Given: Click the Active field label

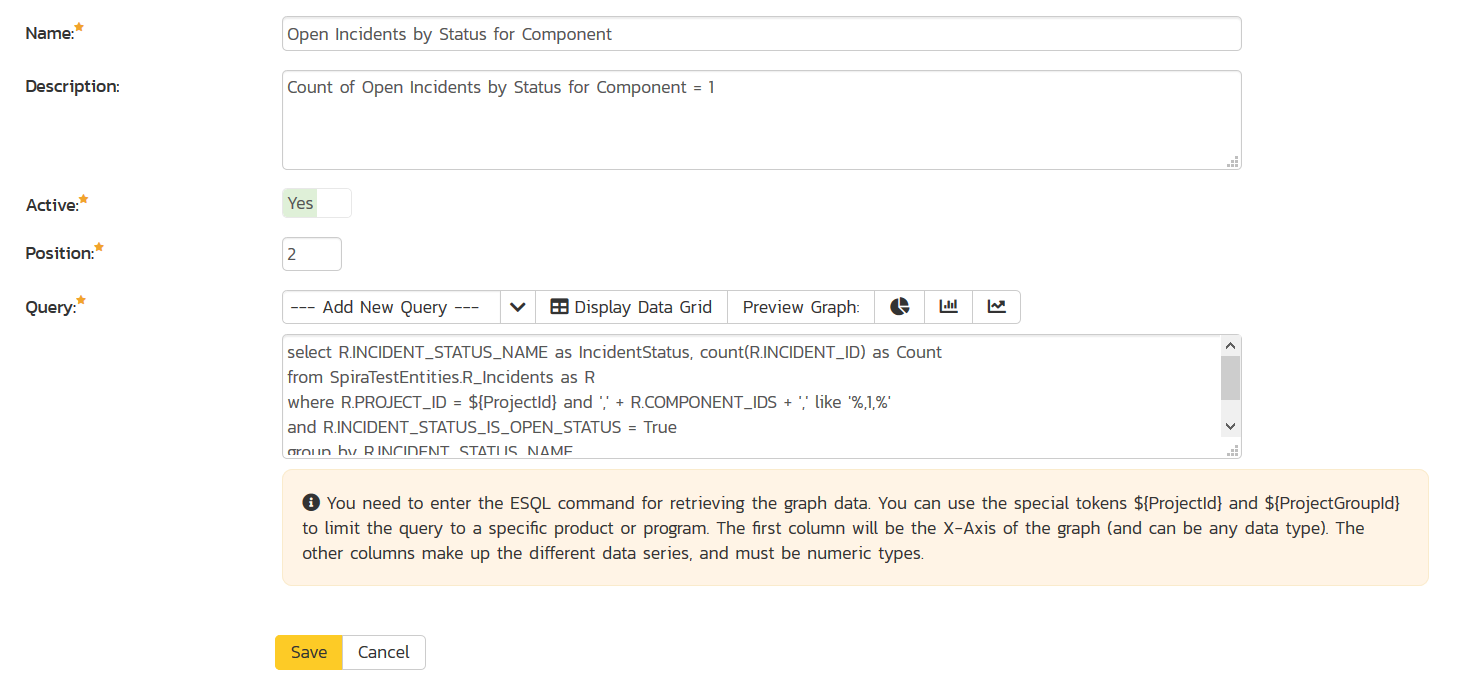Looking at the screenshot, I should point(51,205).
